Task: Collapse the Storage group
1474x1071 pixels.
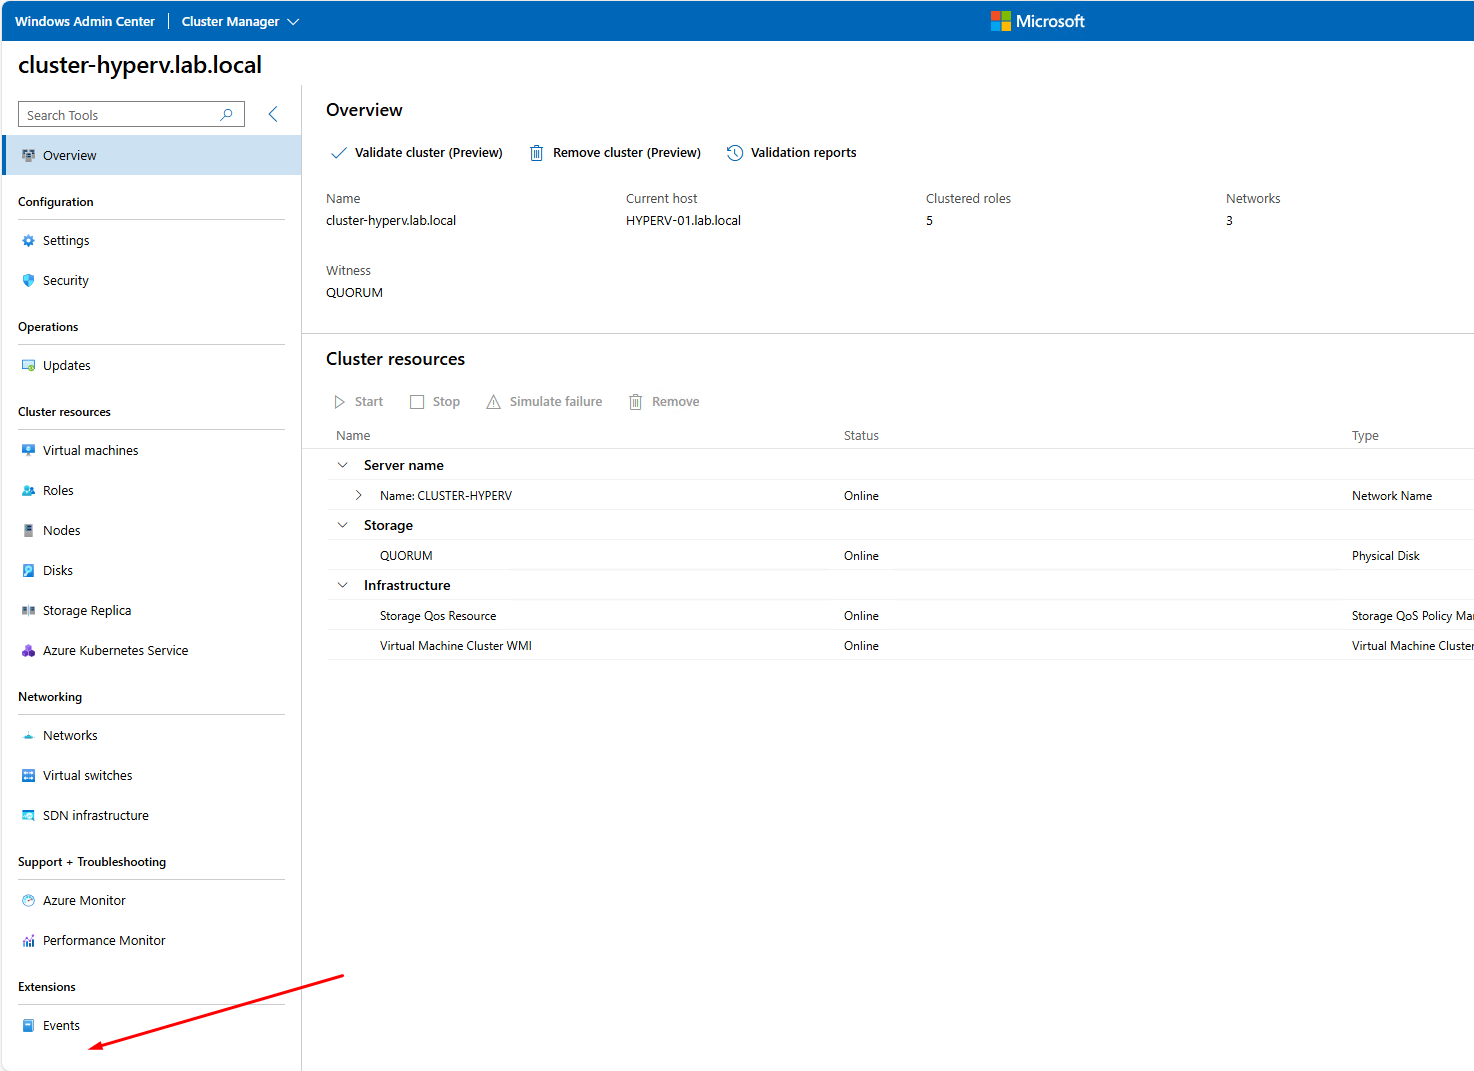Action: 343,525
